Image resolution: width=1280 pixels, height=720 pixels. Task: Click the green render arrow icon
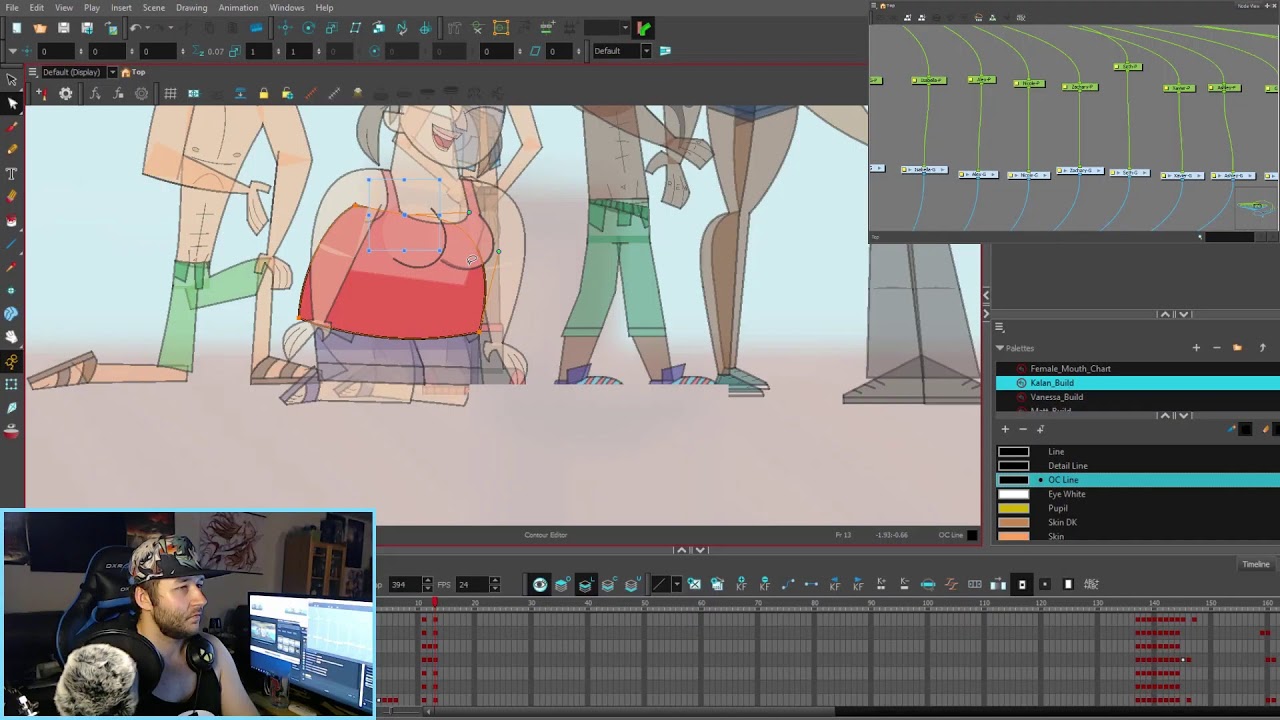[643, 28]
